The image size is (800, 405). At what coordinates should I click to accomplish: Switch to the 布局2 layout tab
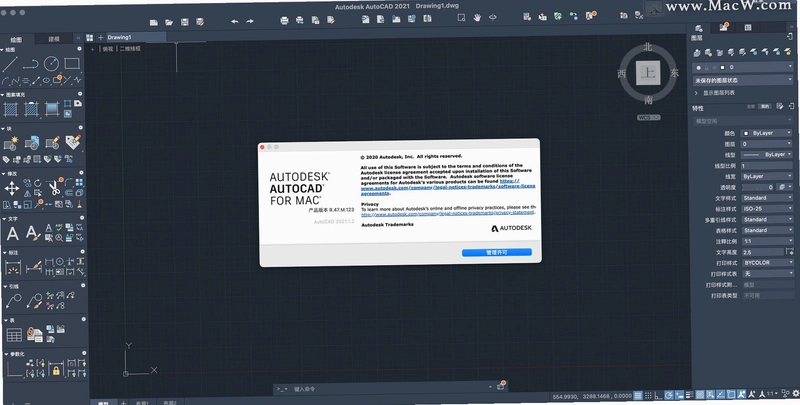point(170,402)
